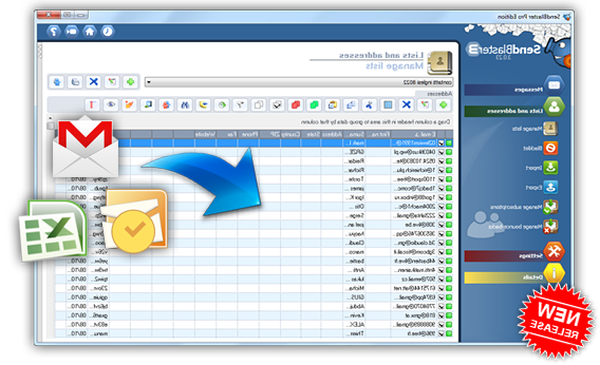Click the blue square select-all icon

click(x=388, y=104)
